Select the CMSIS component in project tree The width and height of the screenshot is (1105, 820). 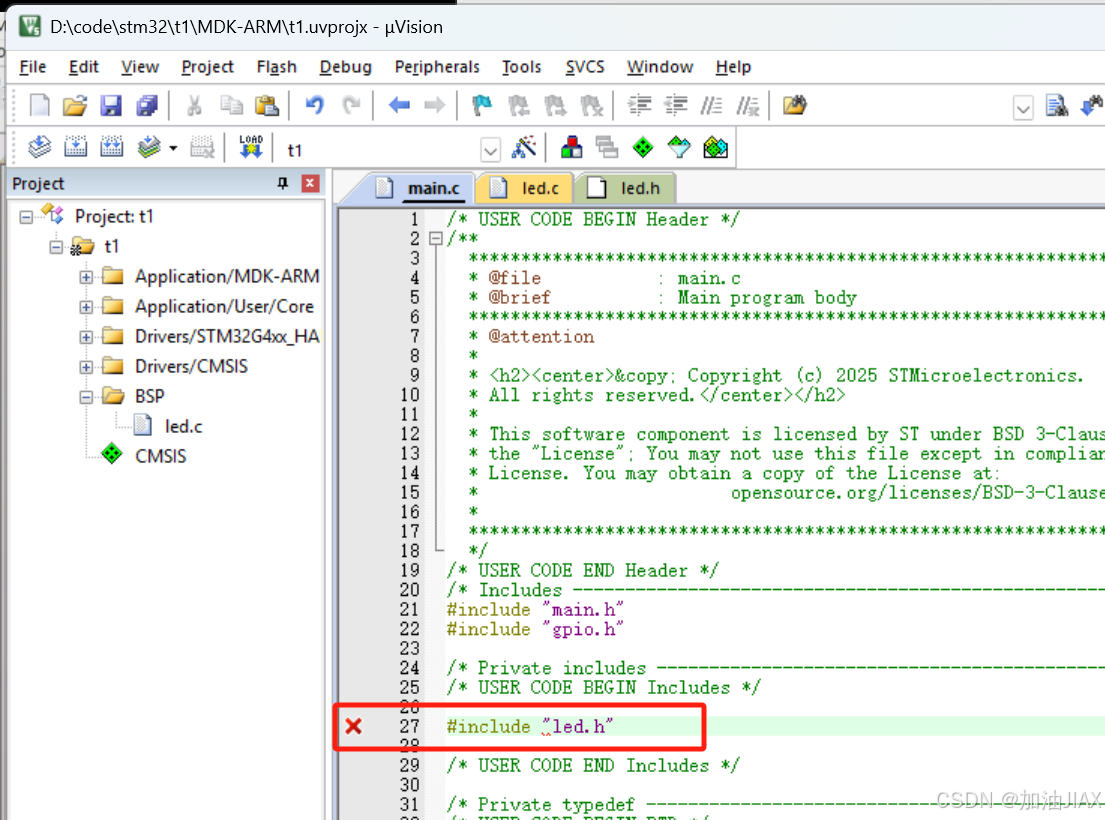click(x=161, y=456)
